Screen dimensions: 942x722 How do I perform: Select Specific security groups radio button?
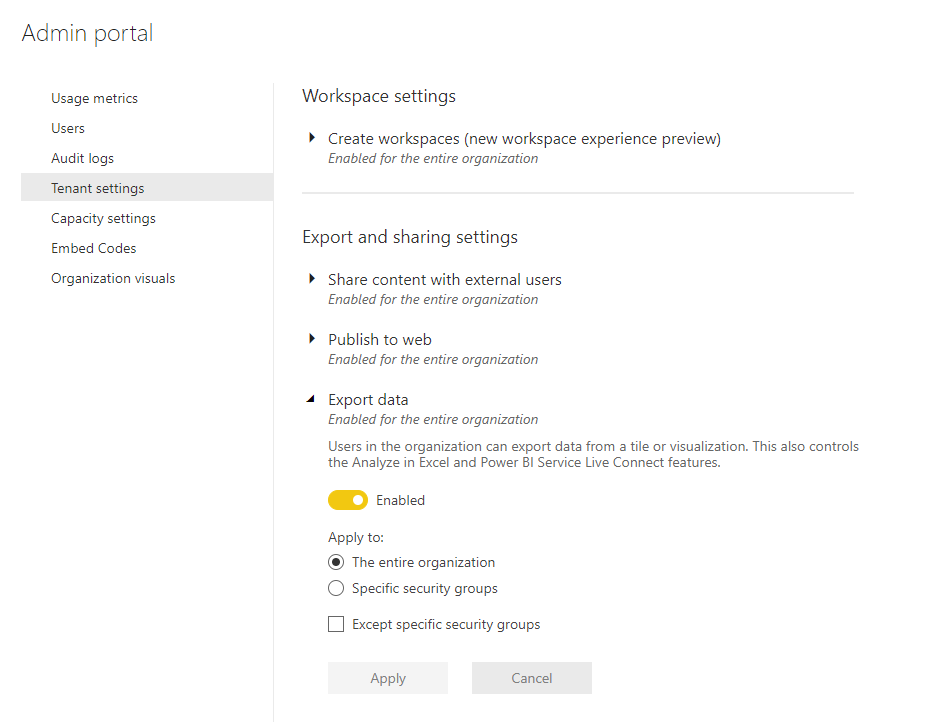point(336,588)
